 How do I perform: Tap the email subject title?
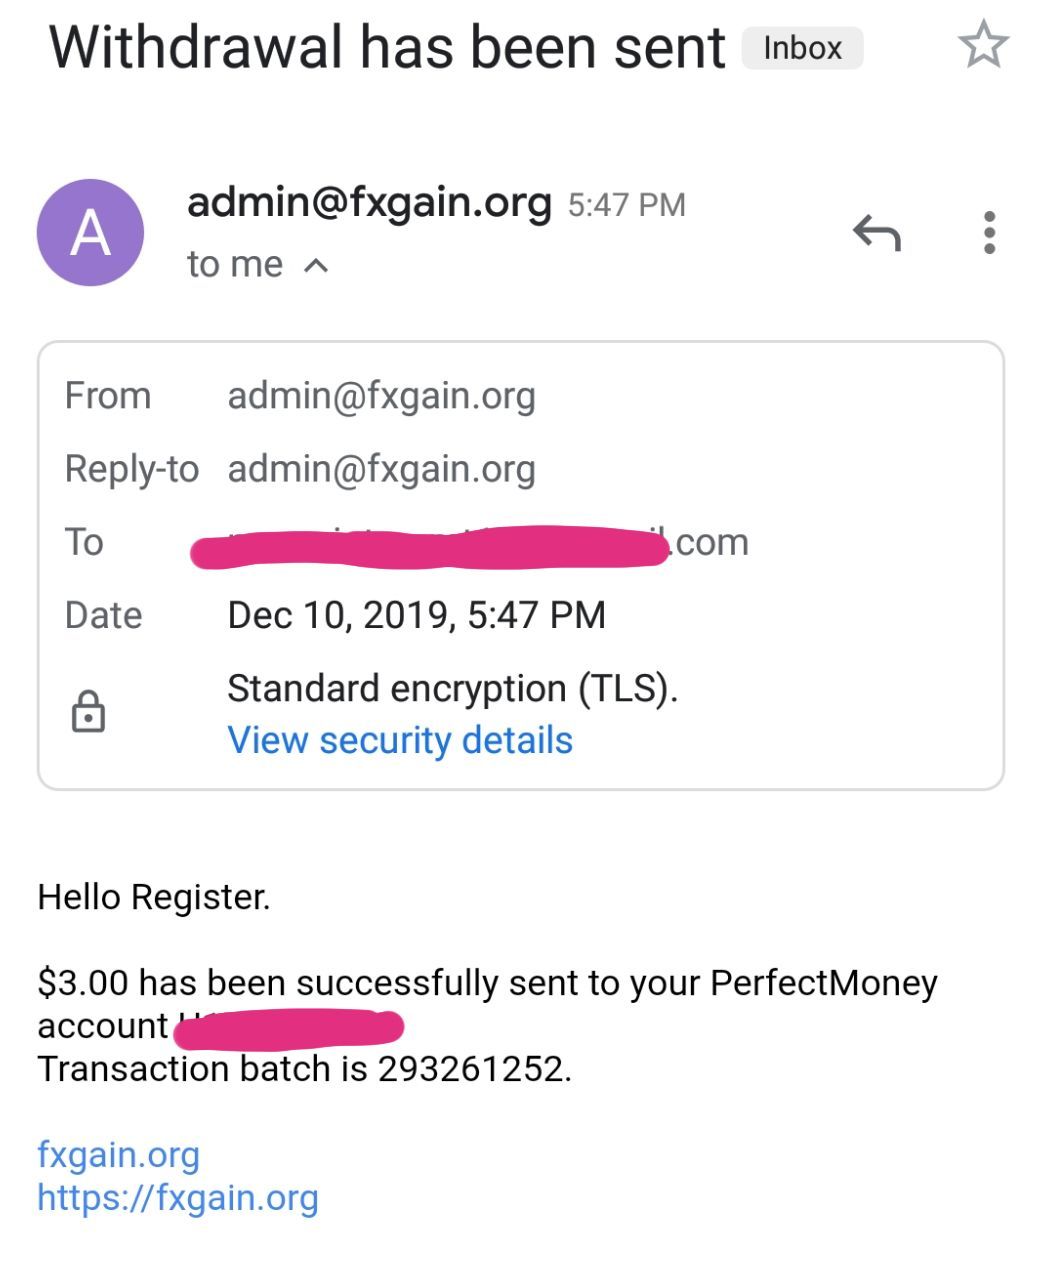tap(387, 47)
